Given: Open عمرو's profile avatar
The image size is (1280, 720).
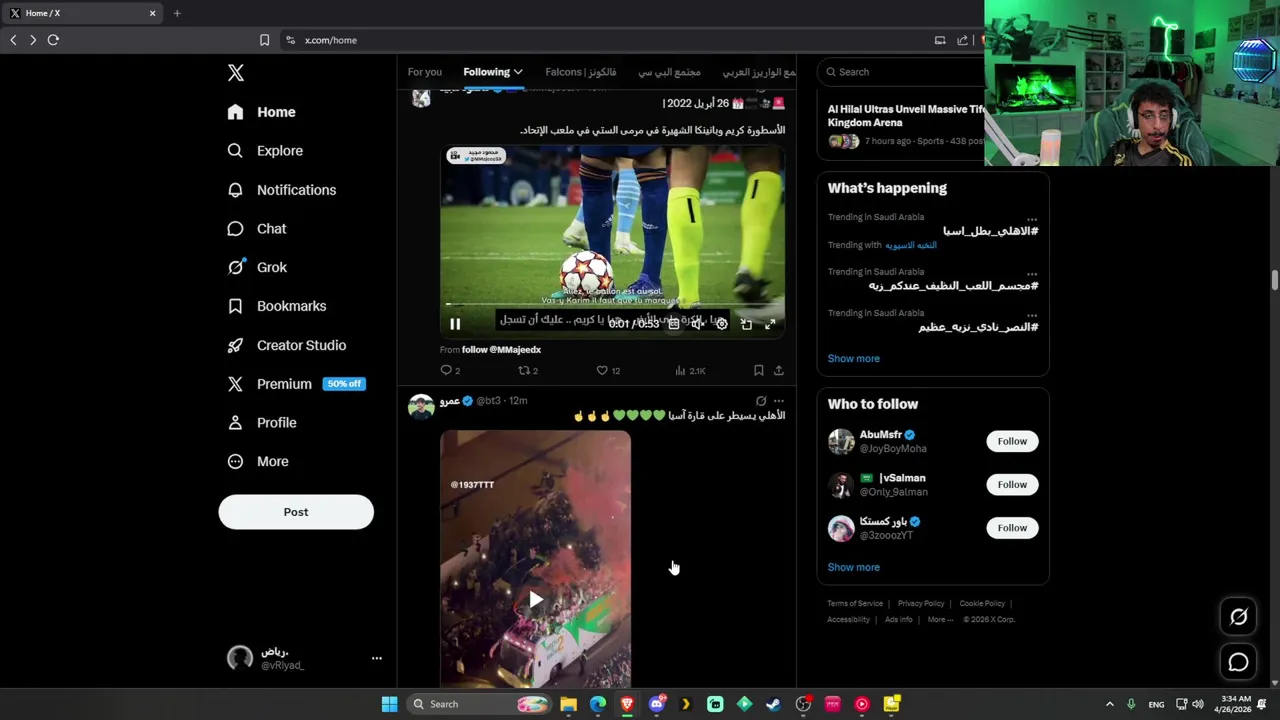Looking at the screenshot, I should point(421,406).
